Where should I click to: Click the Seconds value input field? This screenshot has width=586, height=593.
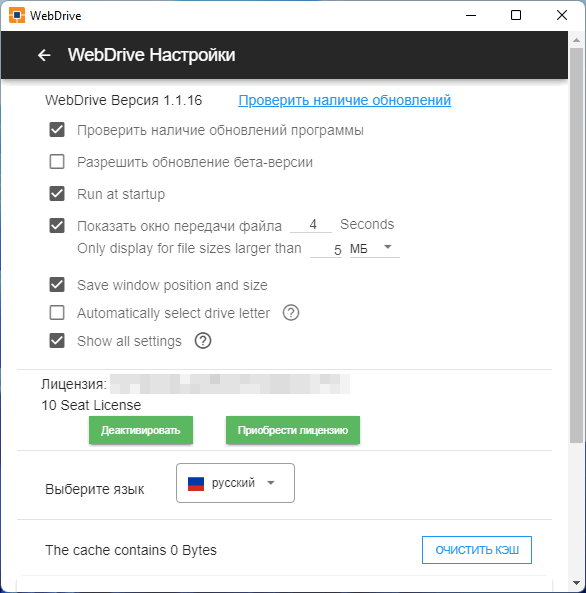(311, 225)
